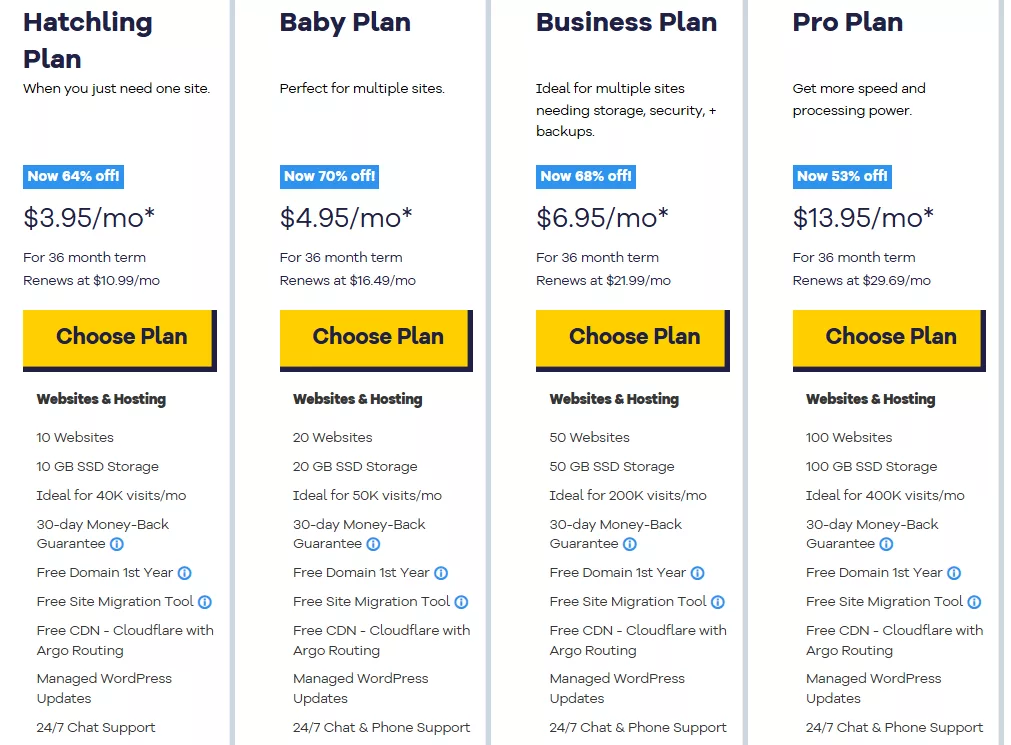Select Choose Plan under Business Plan

pyautogui.click(x=632, y=337)
